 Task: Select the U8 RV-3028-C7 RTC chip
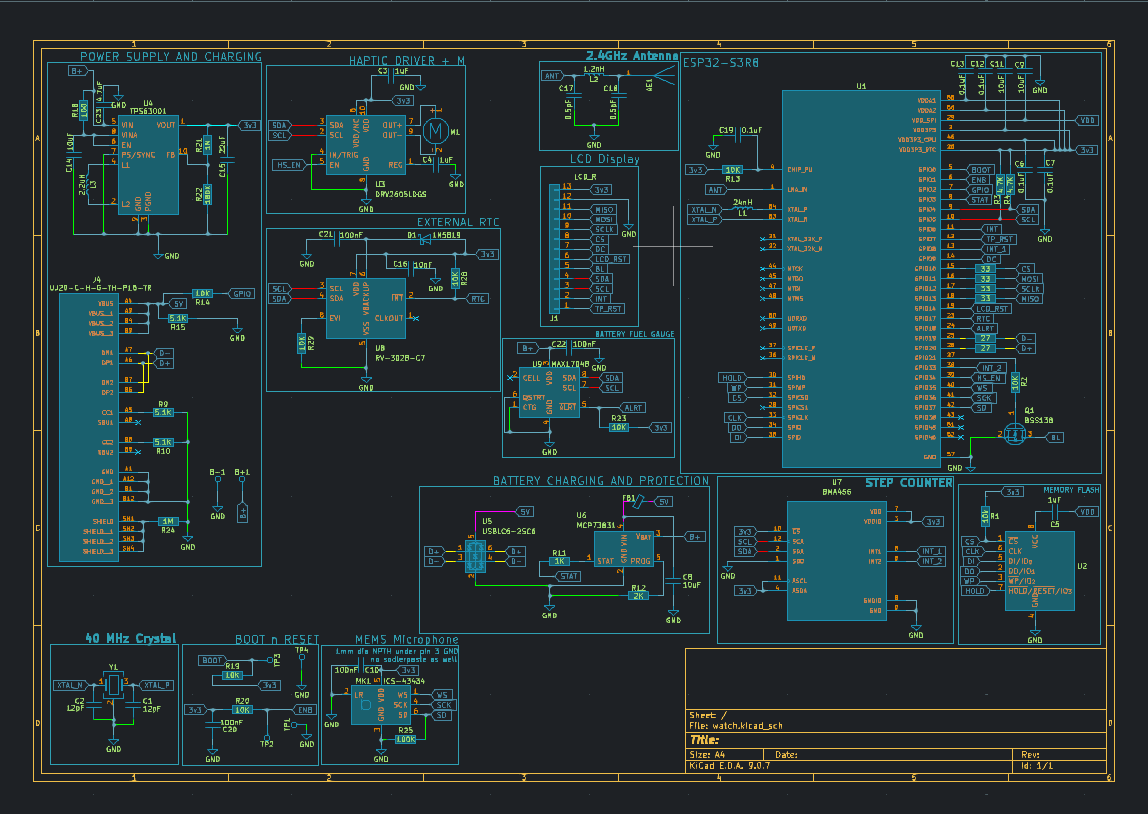365,308
